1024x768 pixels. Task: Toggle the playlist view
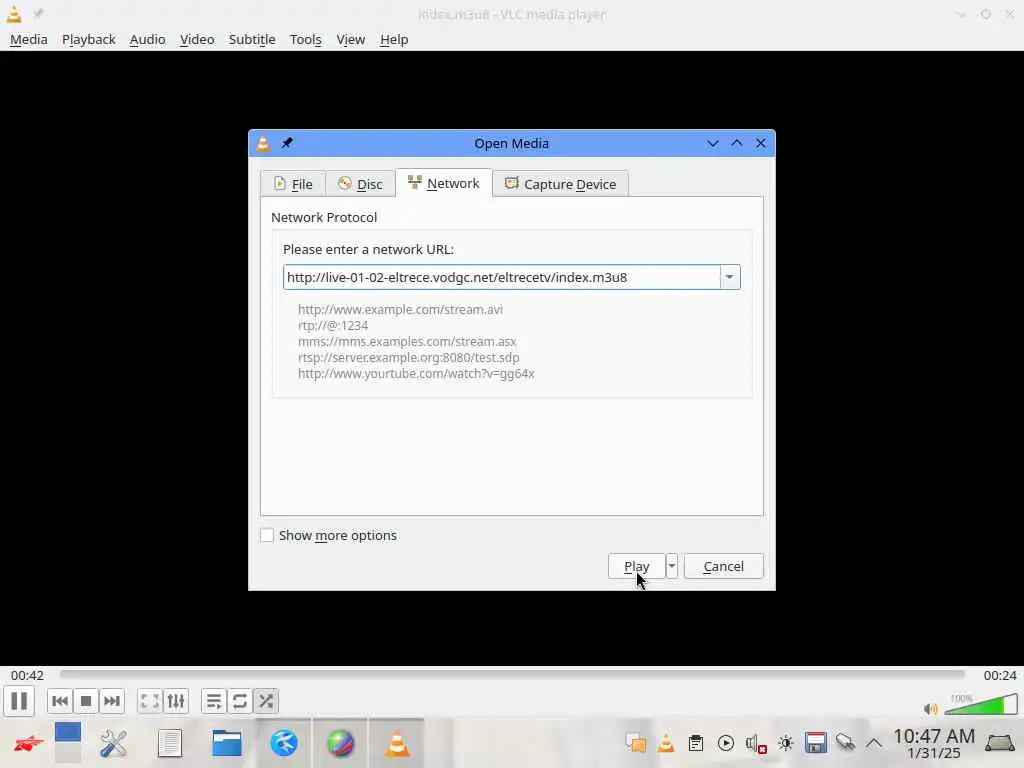pyautogui.click(x=214, y=701)
